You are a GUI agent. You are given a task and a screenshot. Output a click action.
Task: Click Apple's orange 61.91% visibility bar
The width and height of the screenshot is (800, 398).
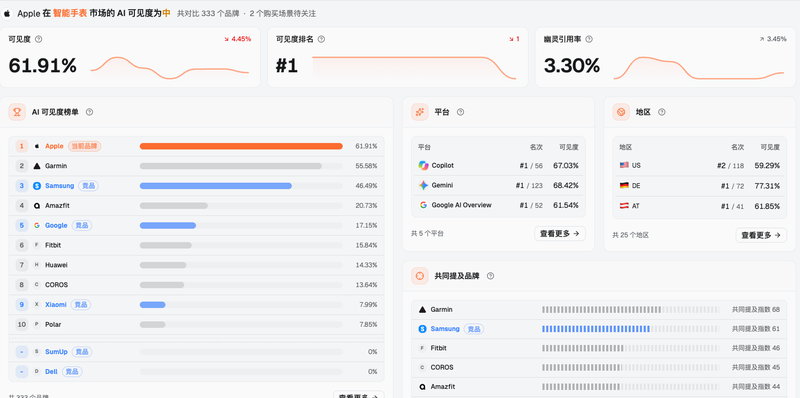click(x=241, y=146)
